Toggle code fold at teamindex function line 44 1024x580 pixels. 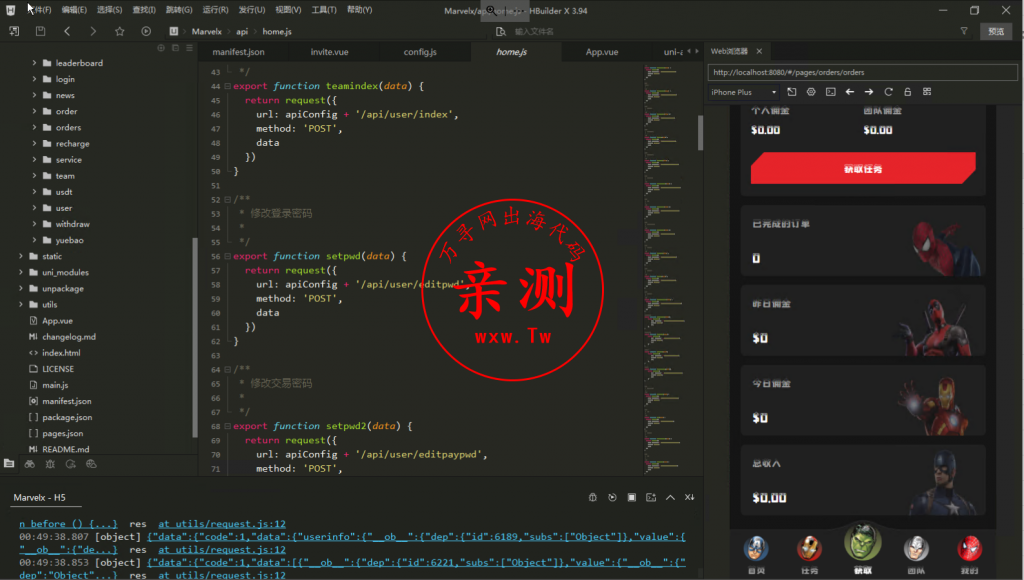pos(227,86)
